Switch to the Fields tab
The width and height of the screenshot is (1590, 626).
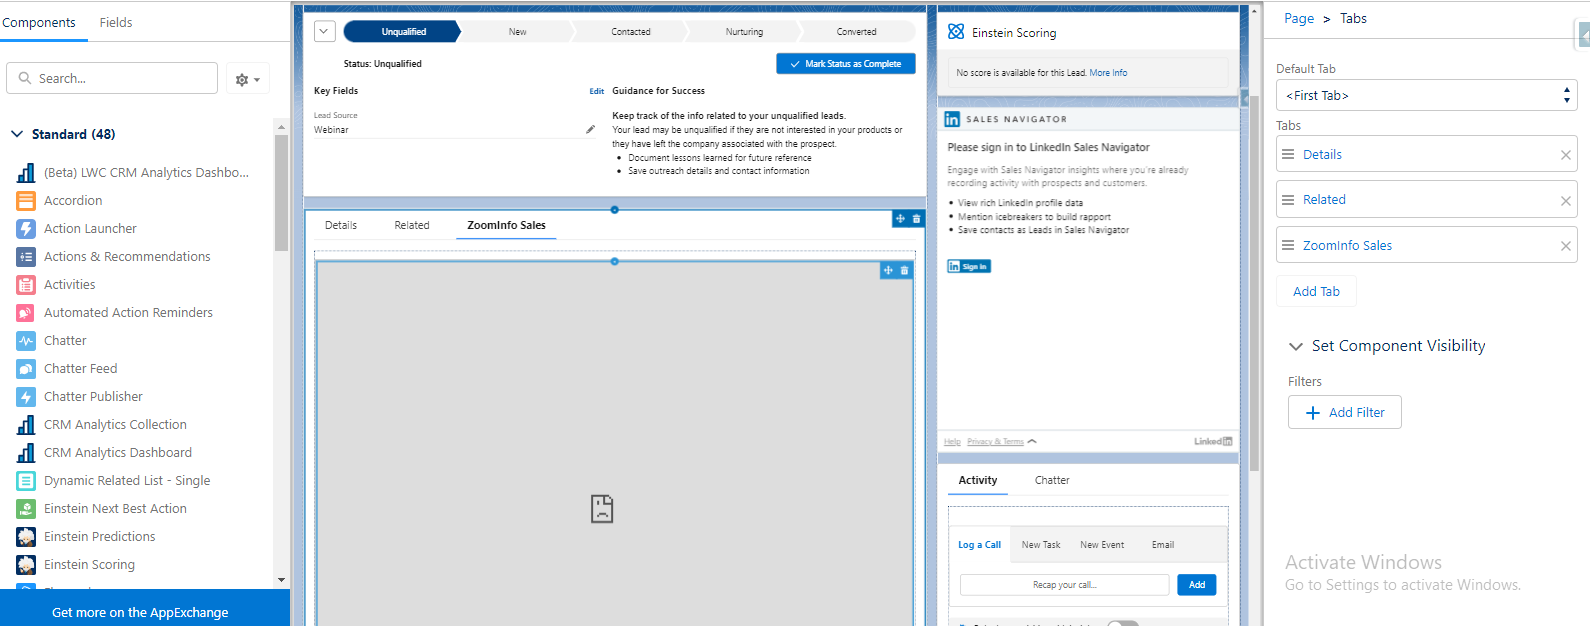click(x=116, y=22)
